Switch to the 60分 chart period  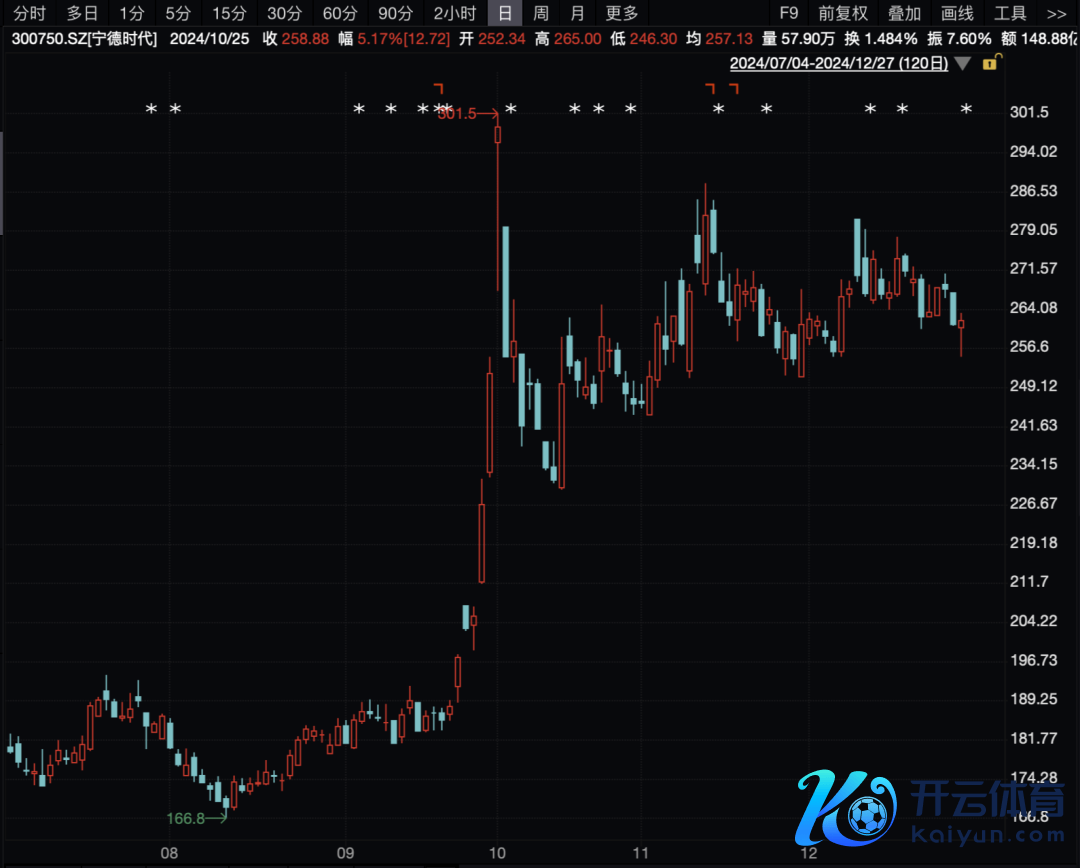pyautogui.click(x=340, y=13)
